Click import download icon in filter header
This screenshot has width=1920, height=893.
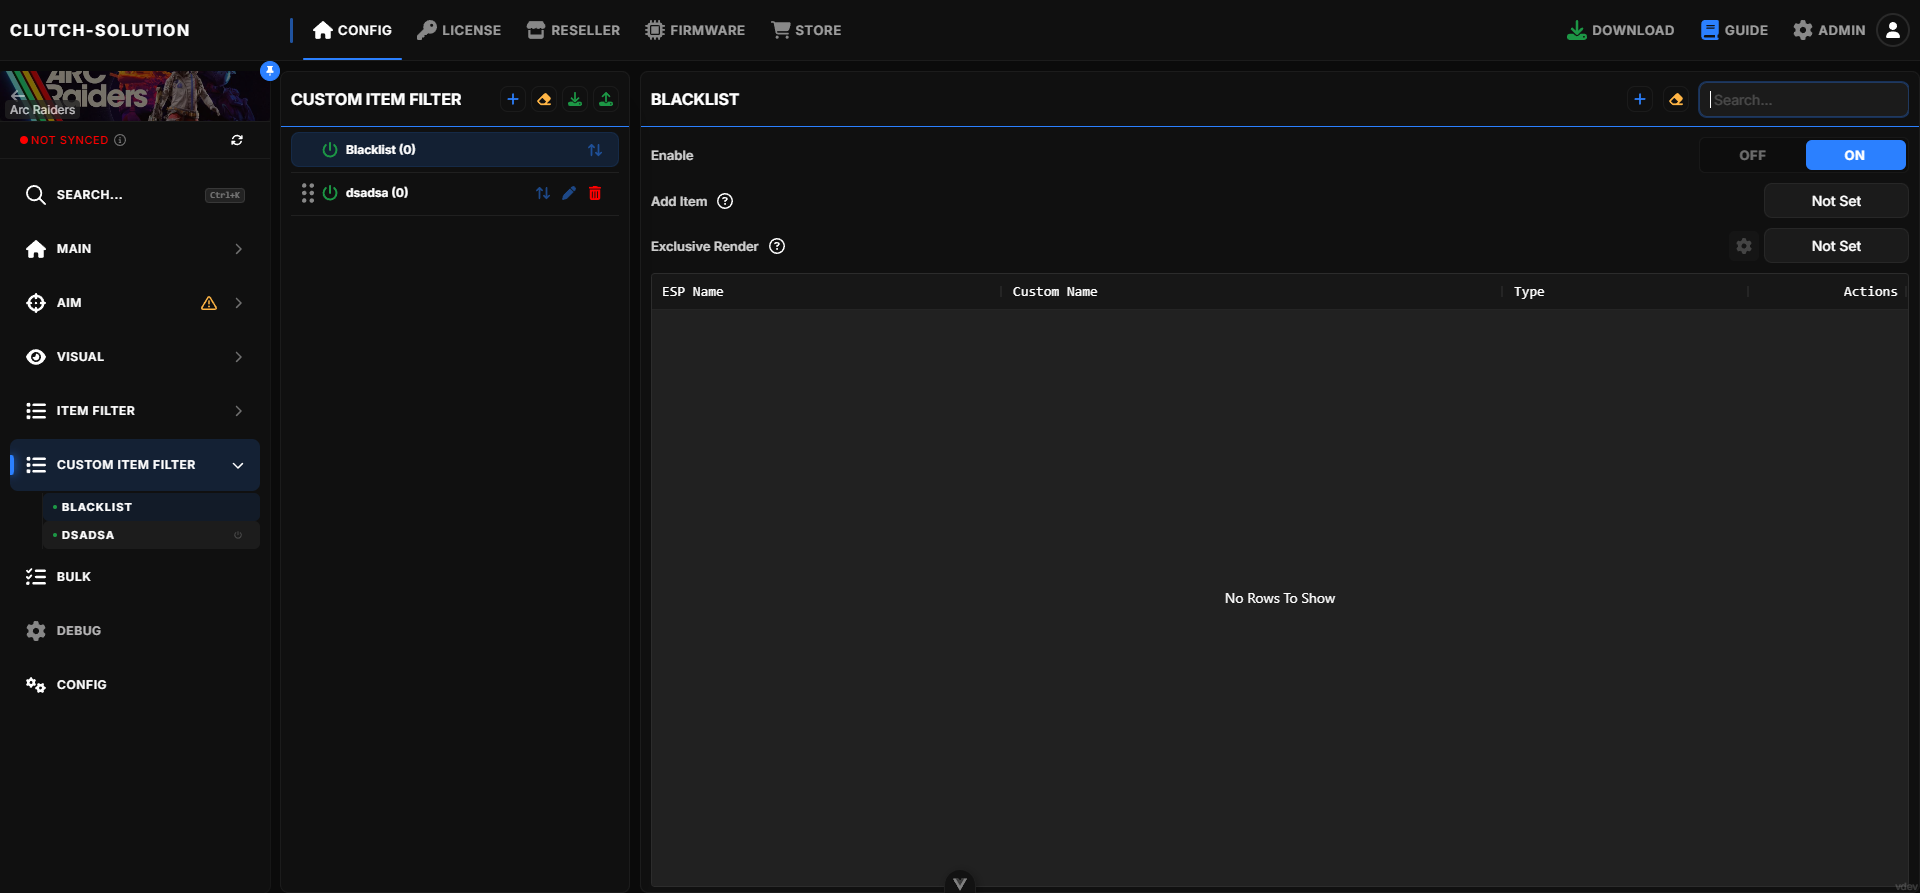tap(575, 99)
